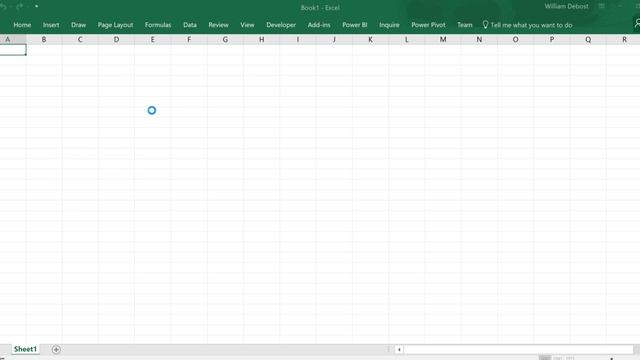Add a new sheet with the plus button
640x360 pixels.
click(56, 350)
